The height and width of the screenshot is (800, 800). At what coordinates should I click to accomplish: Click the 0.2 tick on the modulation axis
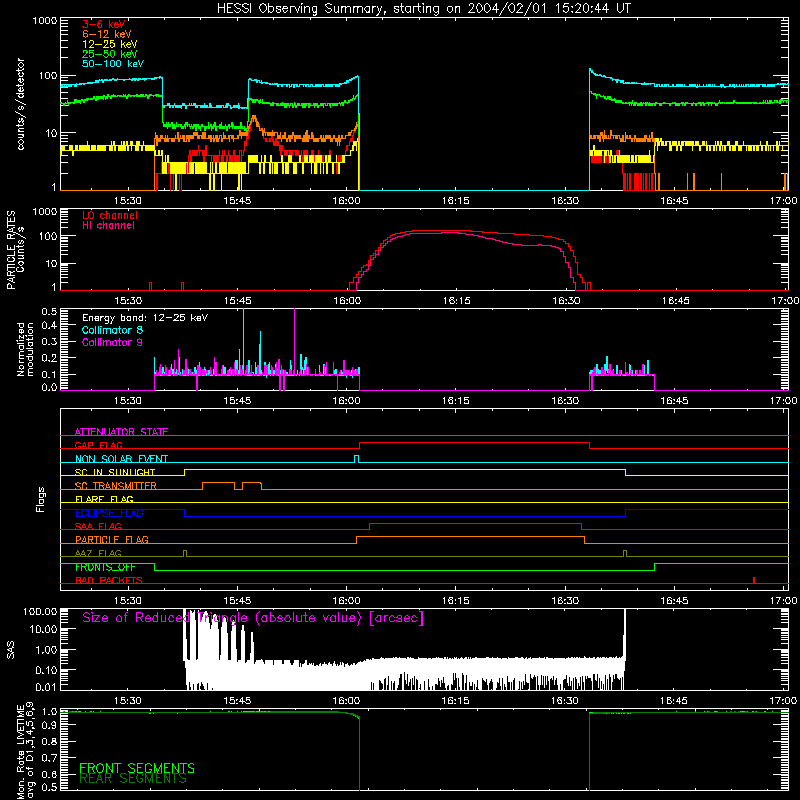click(x=49, y=358)
